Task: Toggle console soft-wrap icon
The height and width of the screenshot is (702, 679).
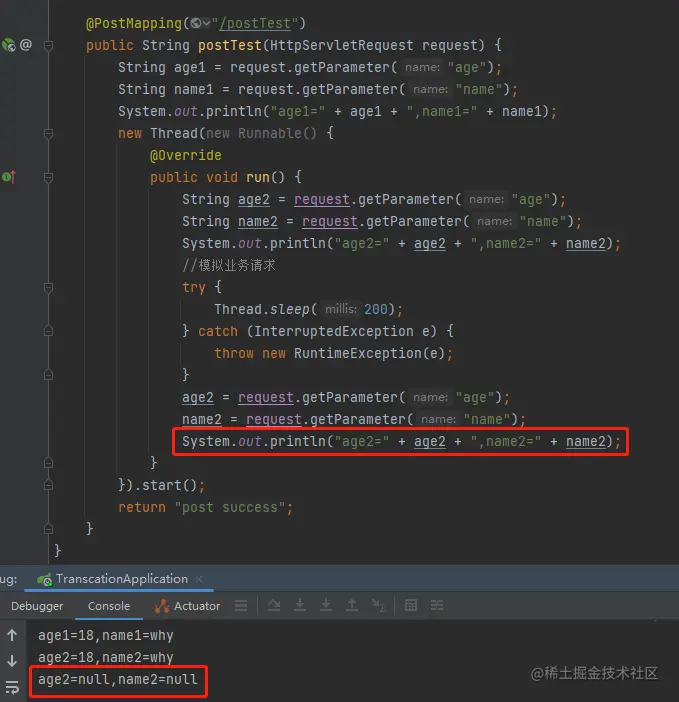Action: pos(12,687)
